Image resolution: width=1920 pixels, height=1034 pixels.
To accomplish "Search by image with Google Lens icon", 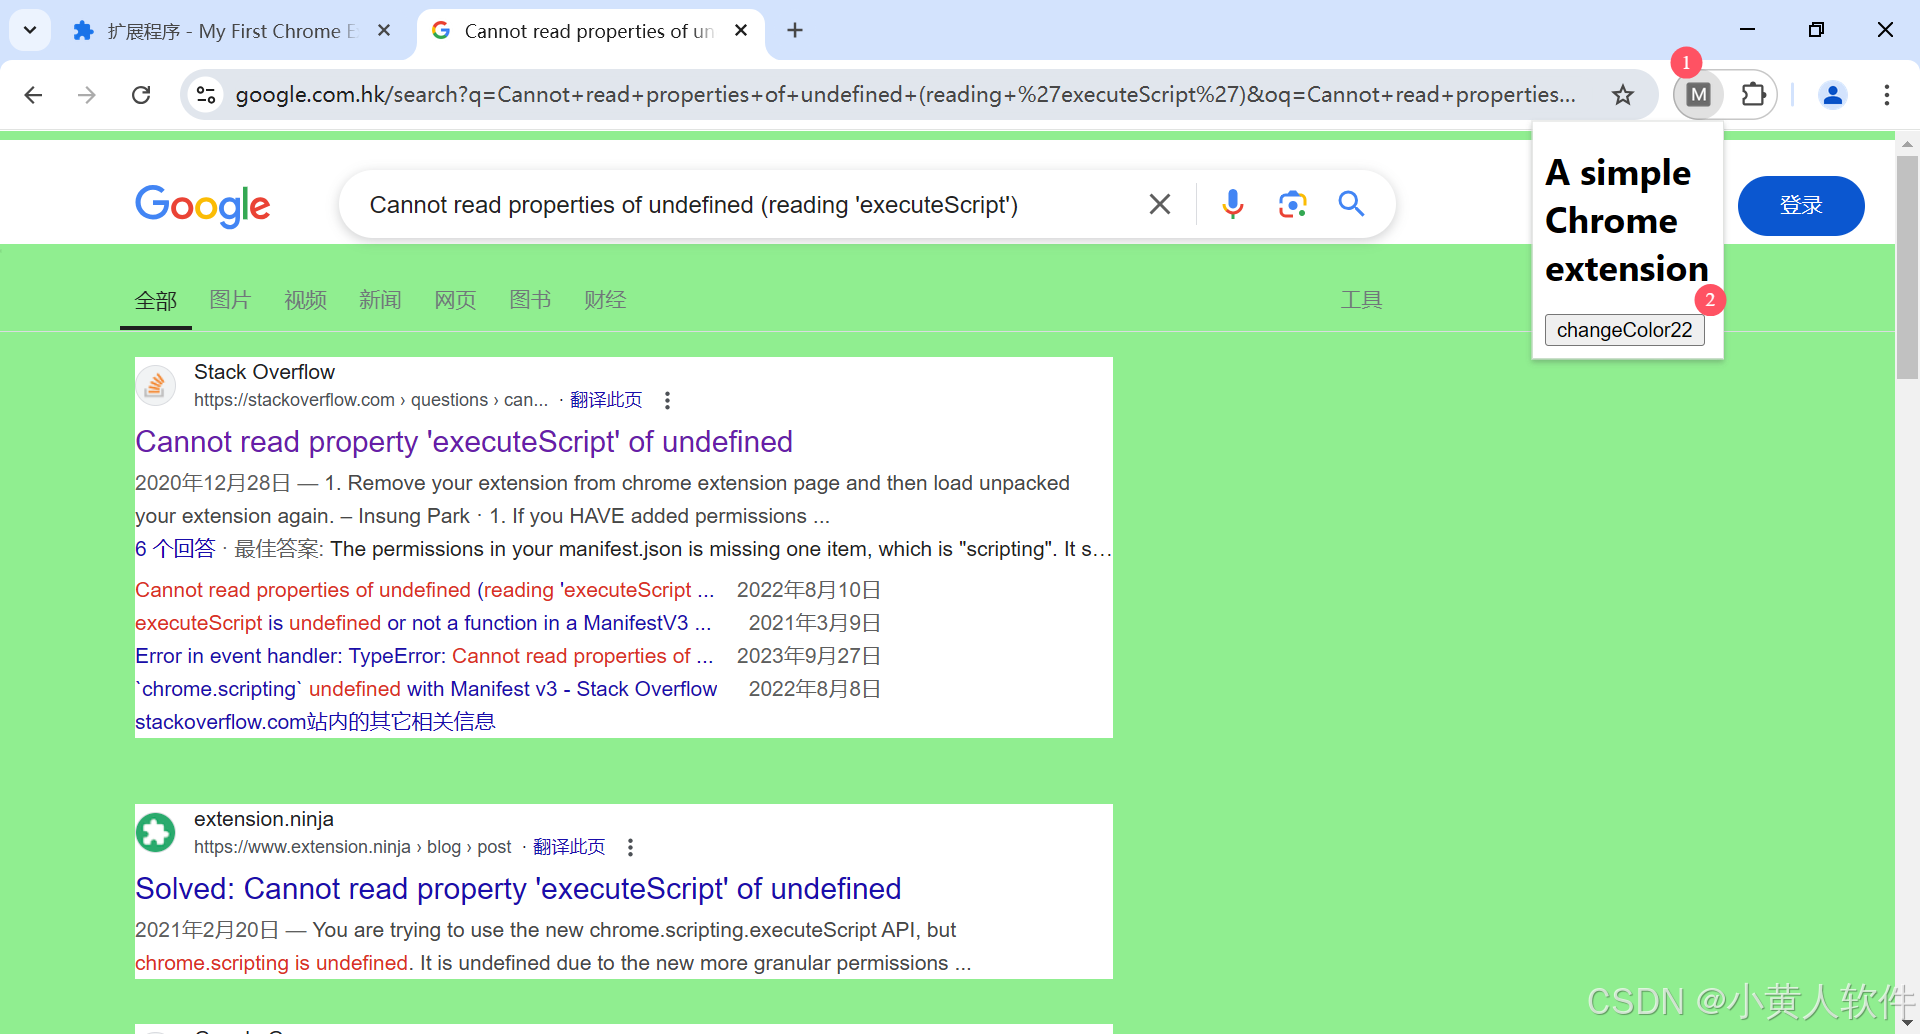I will point(1292,205).
